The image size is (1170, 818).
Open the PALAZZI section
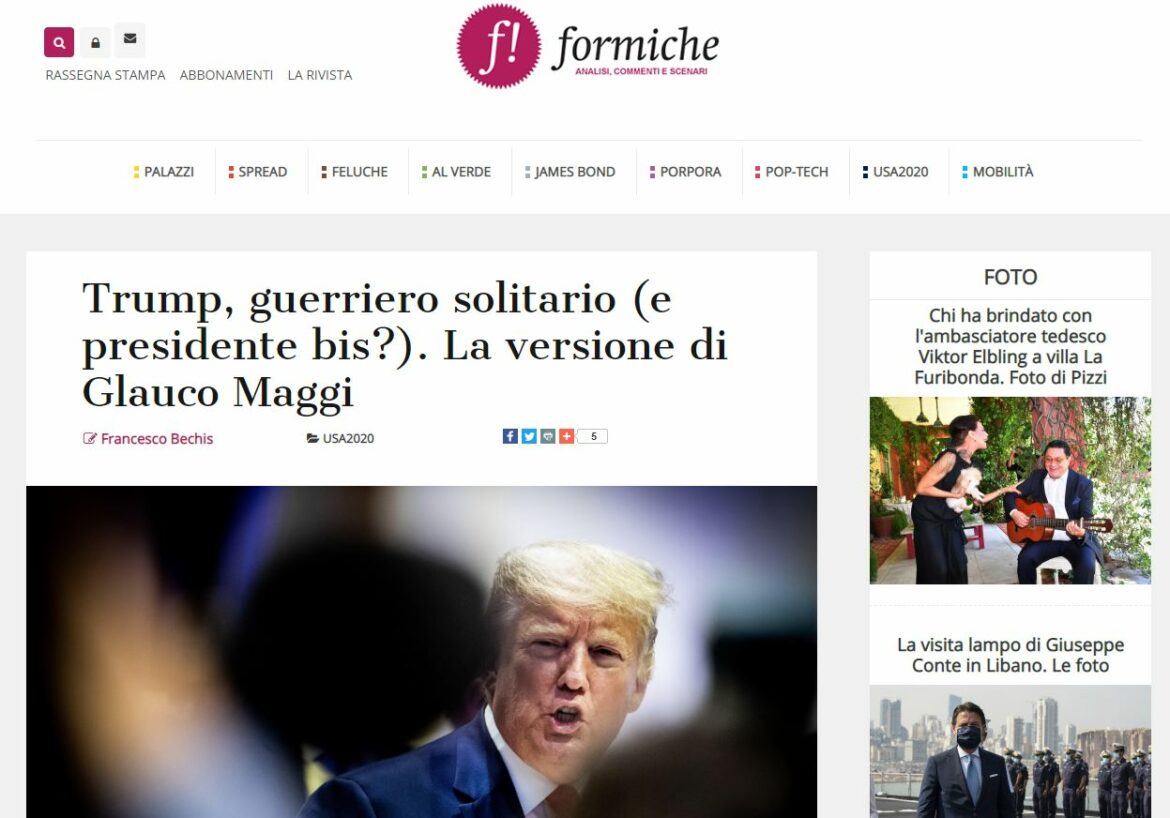[x=163, y=172]
